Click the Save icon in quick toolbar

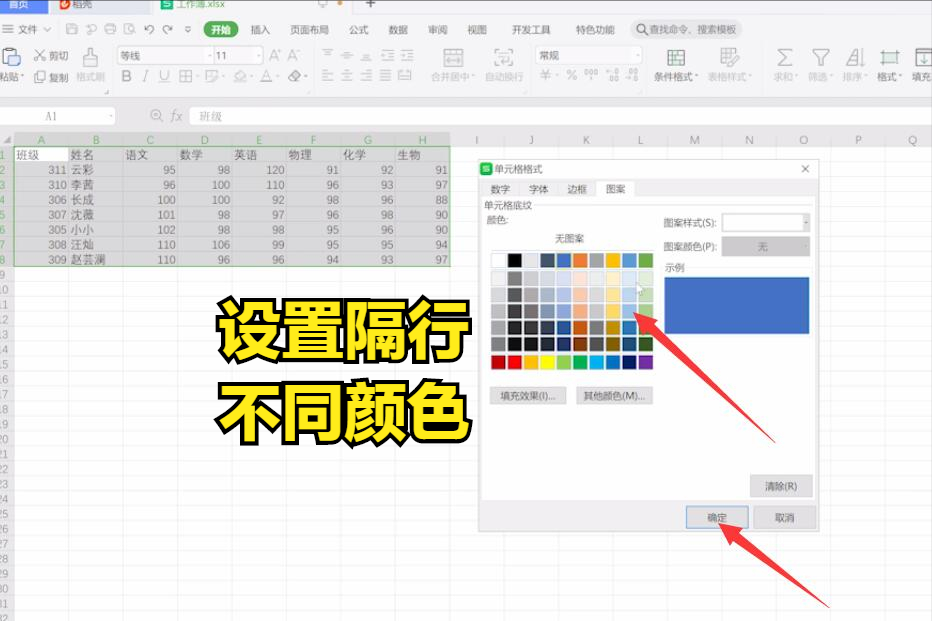72,29
